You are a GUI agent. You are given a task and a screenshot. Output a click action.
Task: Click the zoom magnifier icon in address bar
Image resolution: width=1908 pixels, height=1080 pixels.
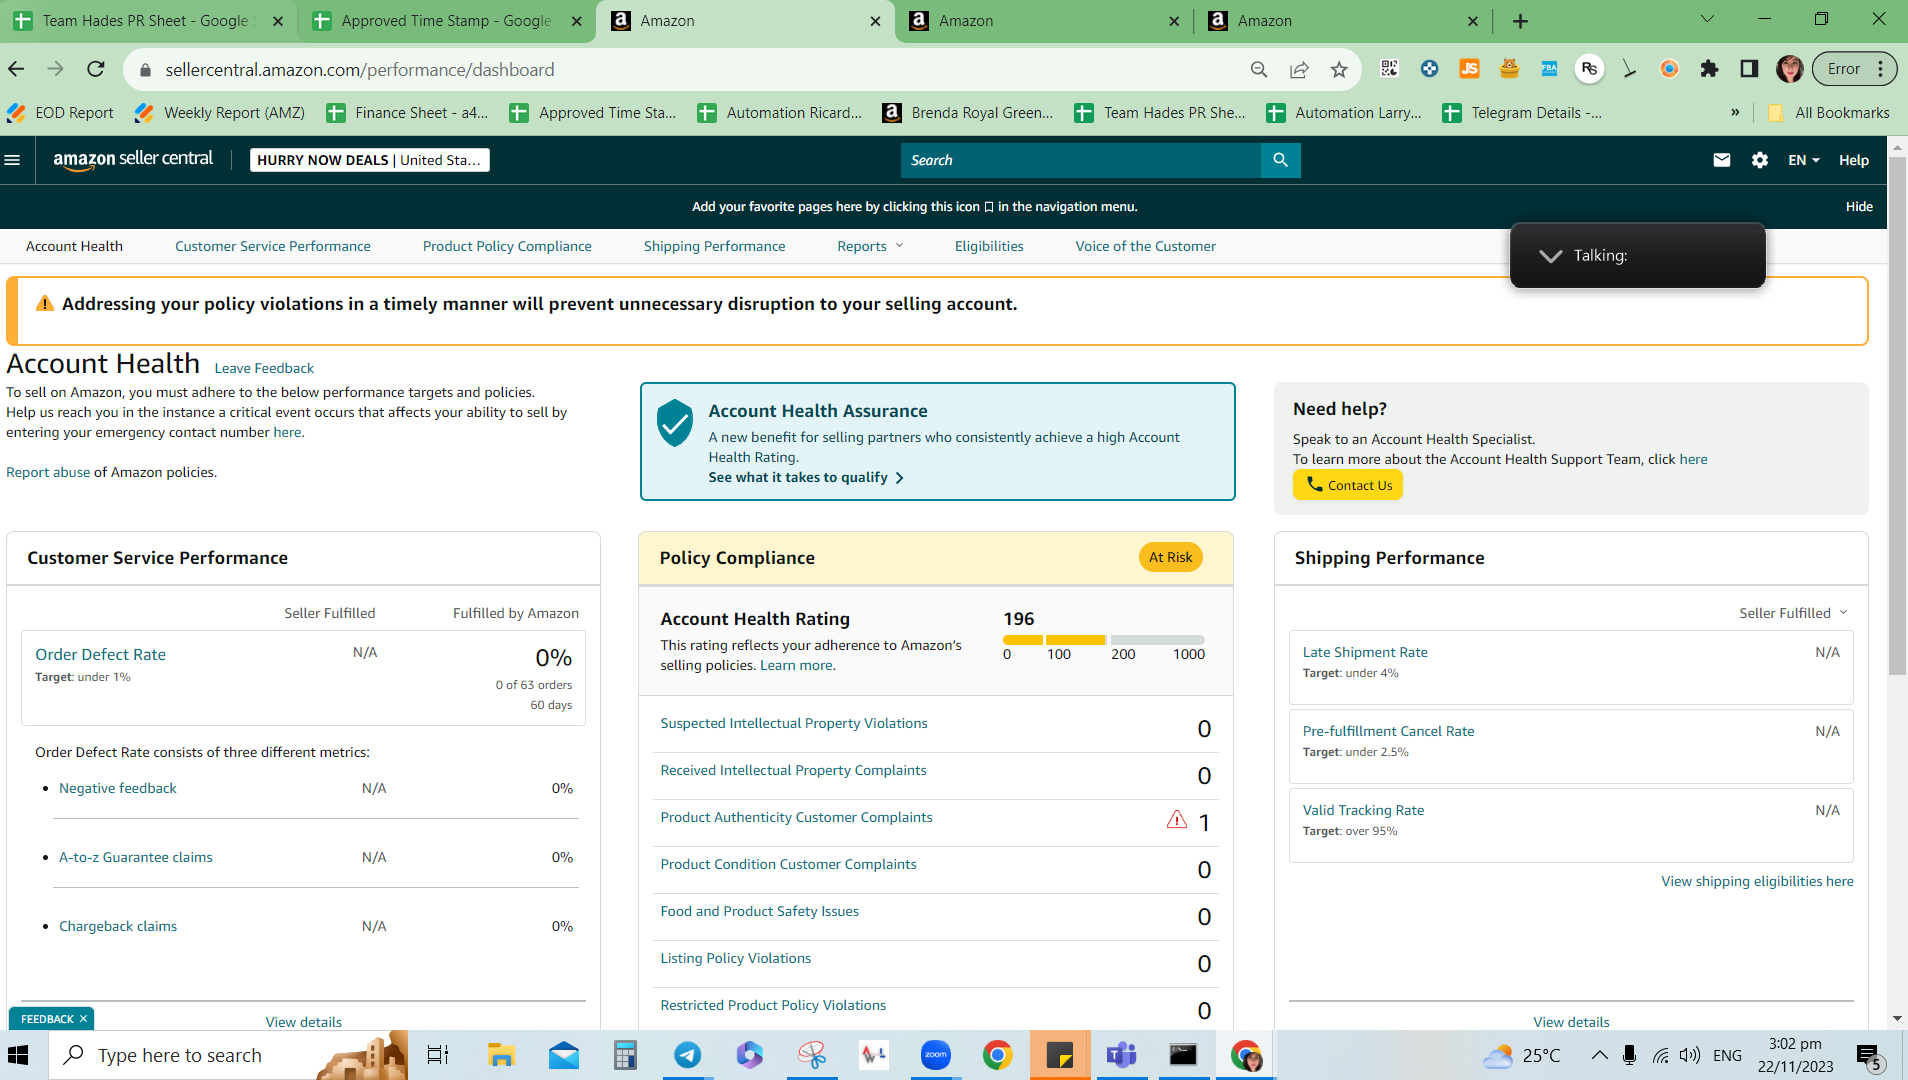click(x=1259, y=69)
